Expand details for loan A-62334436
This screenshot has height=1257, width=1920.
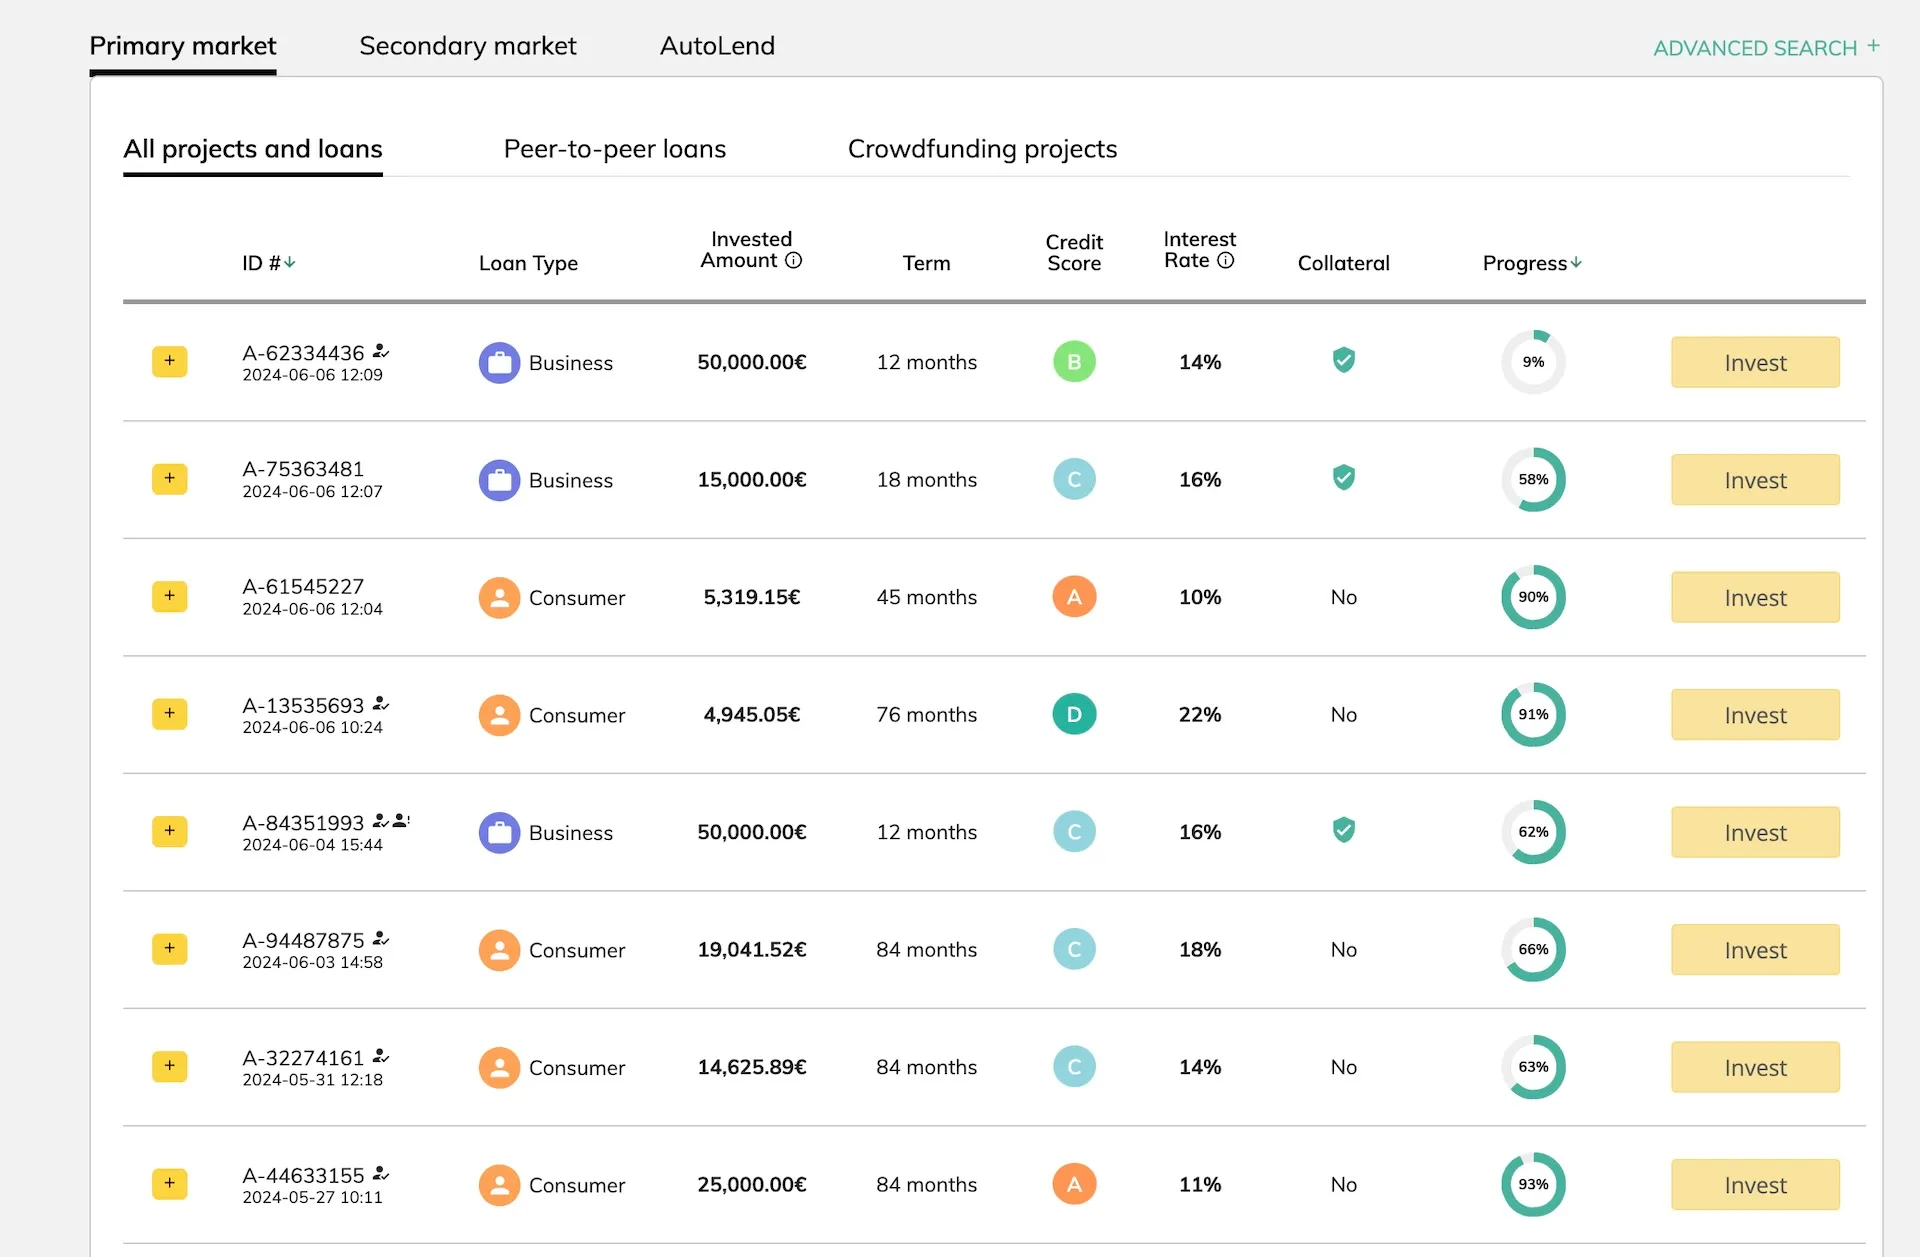click(169, 361)
